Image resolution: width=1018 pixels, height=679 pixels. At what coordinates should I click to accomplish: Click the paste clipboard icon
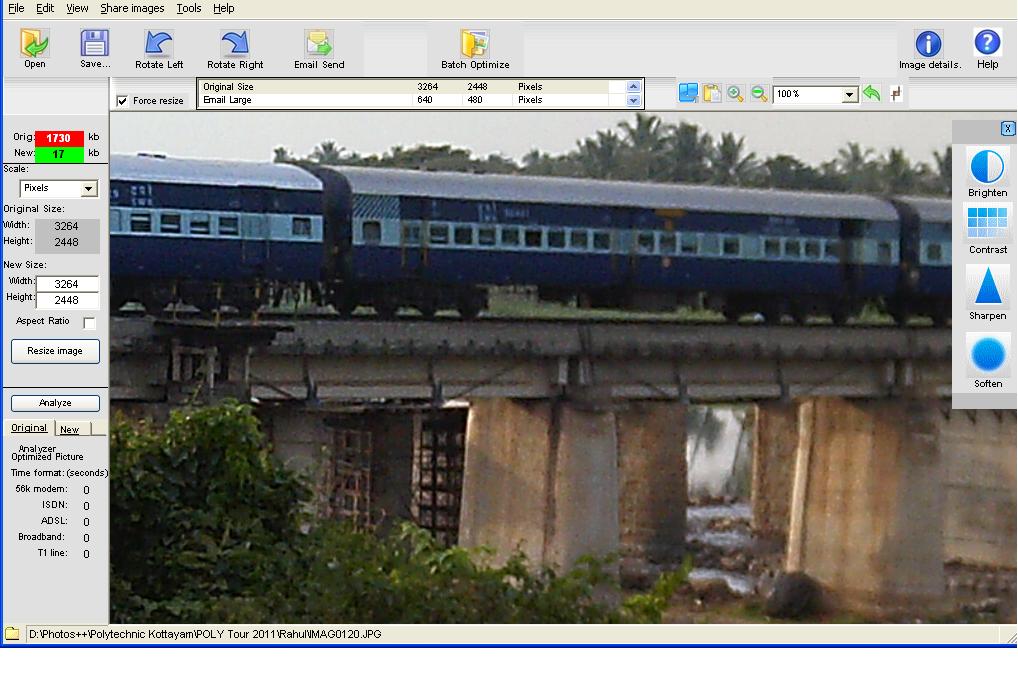click(712, 93)
